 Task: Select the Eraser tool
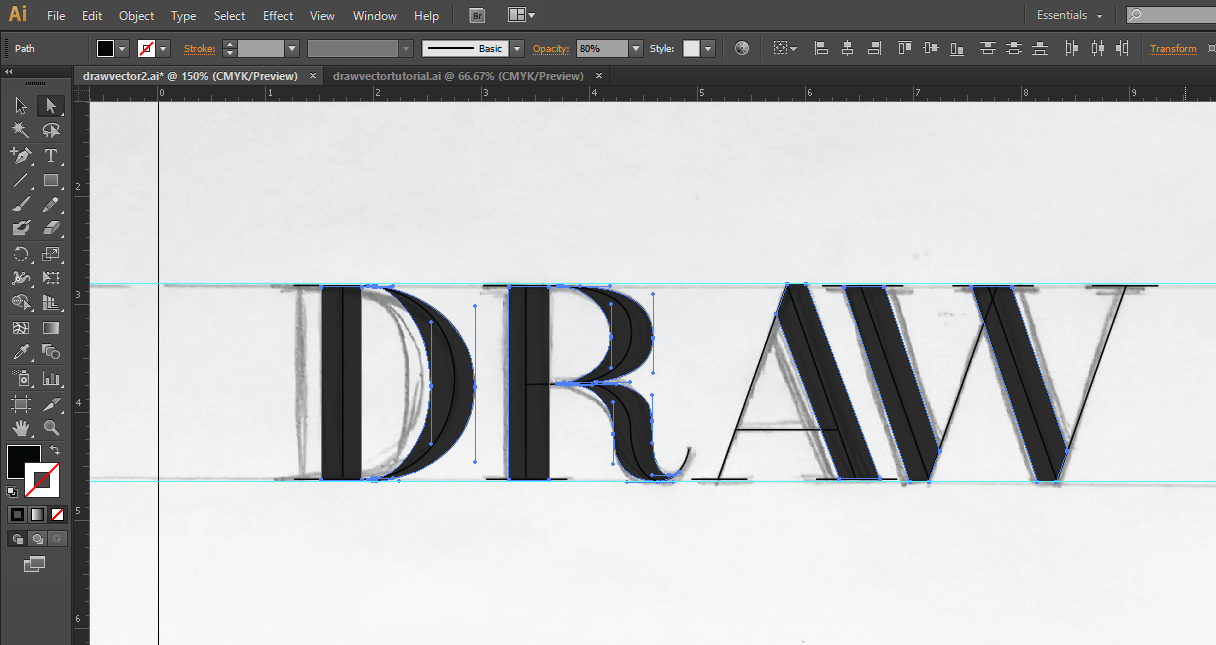(50, 228)
